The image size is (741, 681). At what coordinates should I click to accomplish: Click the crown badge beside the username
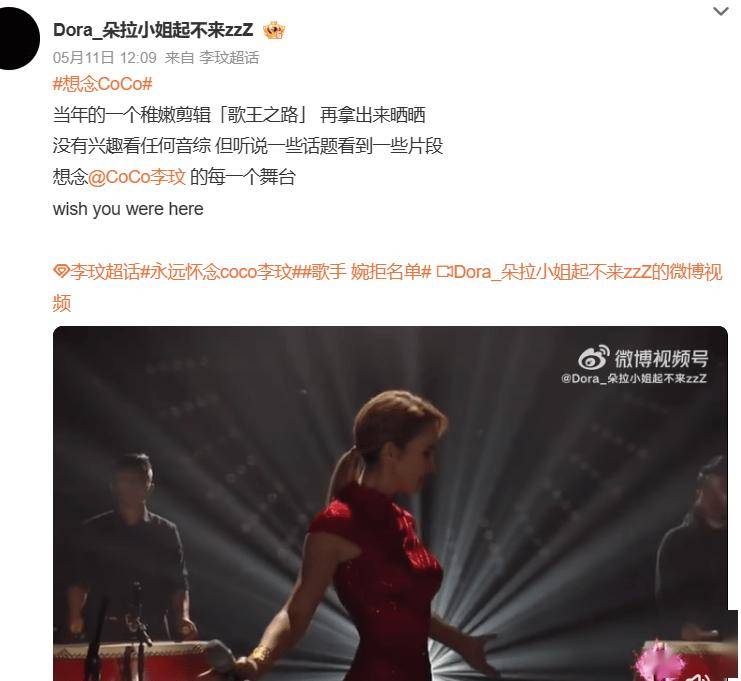(x=275, y=31)
